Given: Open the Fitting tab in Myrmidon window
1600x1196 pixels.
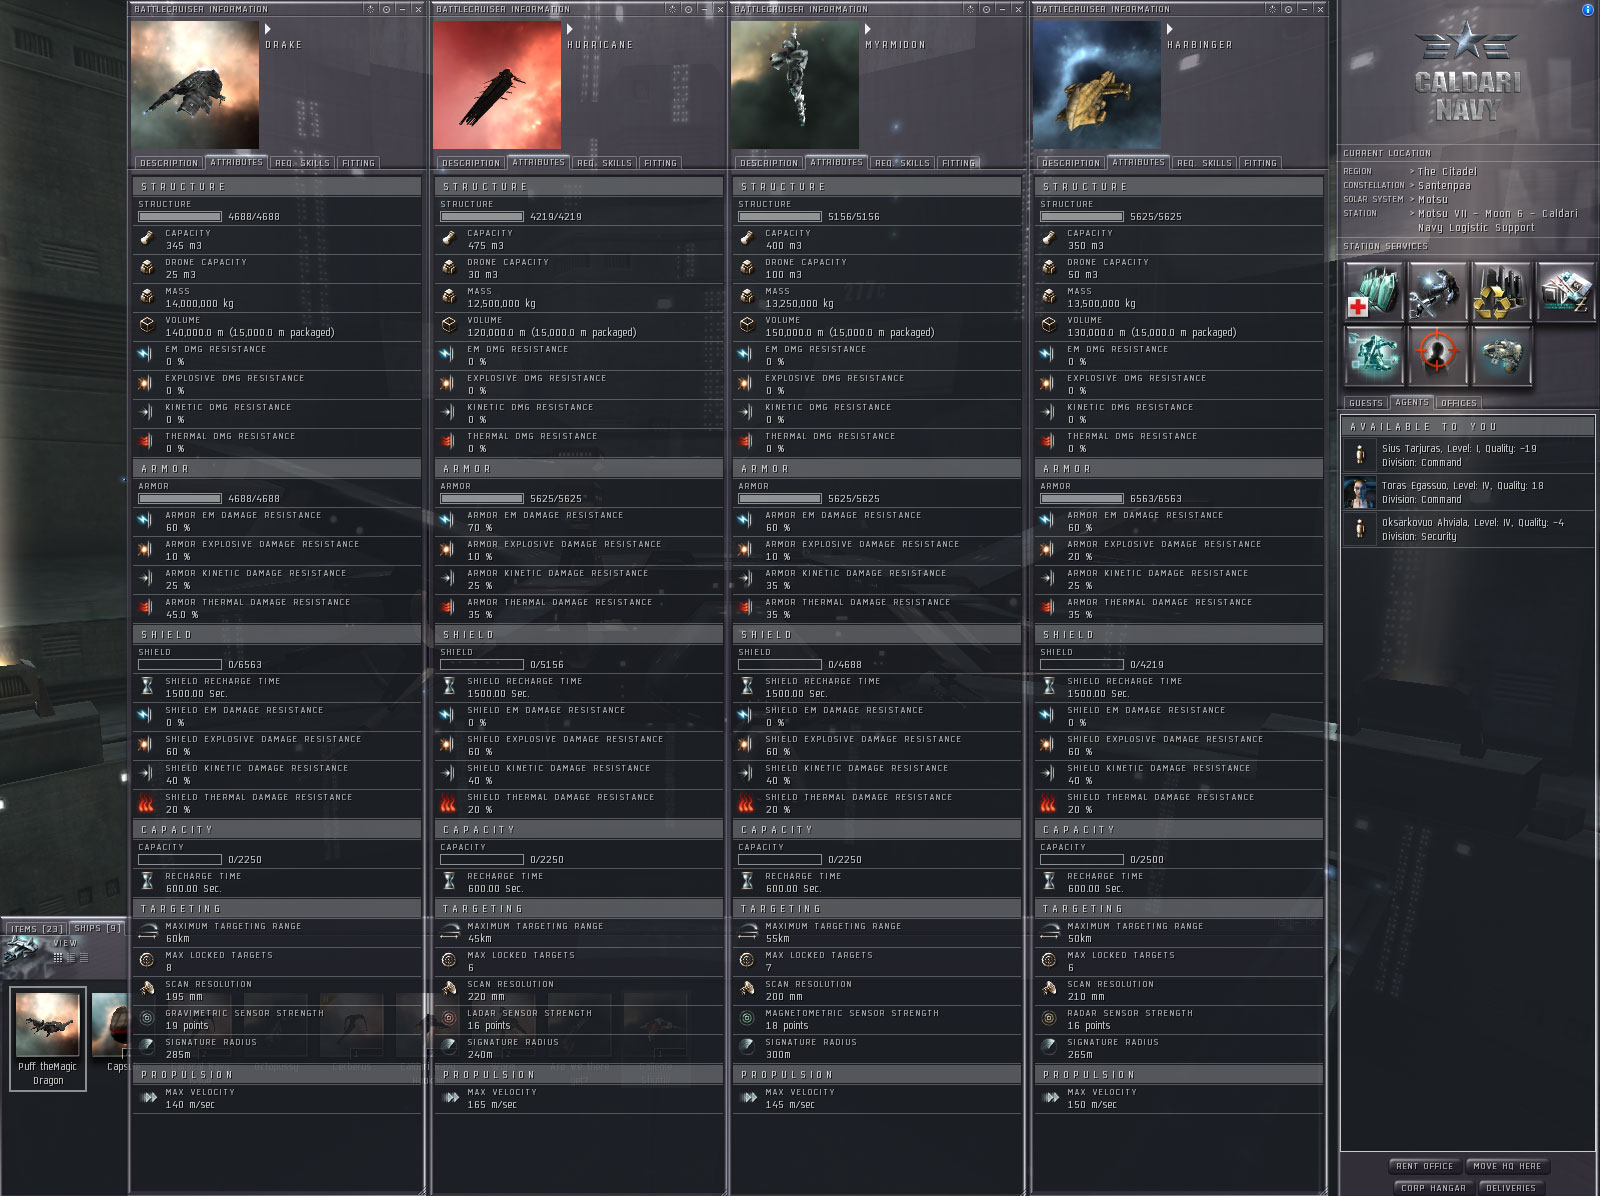Looking at the screenshot, I should pyautogui.click(x=958, y=163).
